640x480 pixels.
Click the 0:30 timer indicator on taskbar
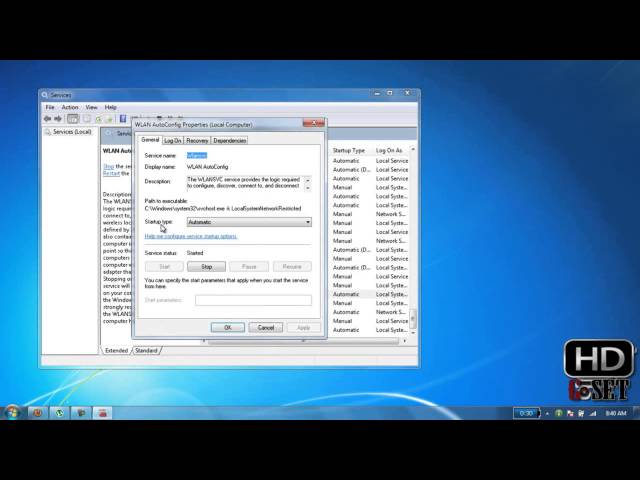point(527,413)
